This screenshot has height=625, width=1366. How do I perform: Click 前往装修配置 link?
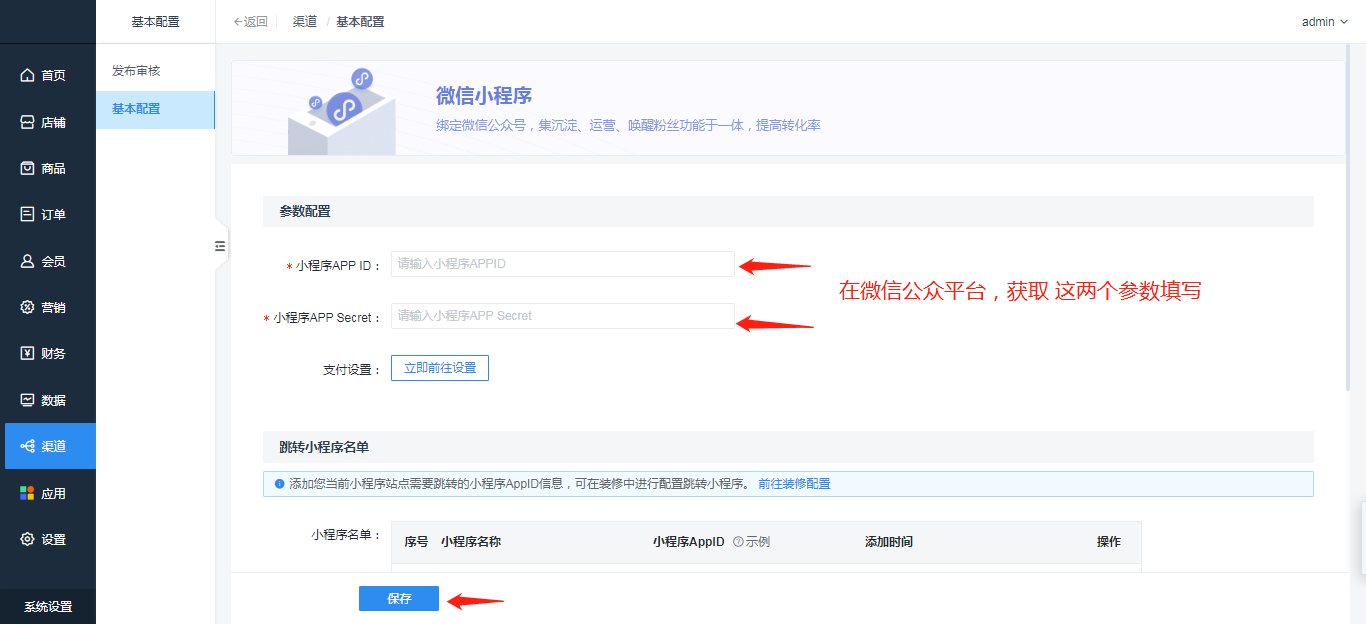point(794,484)
